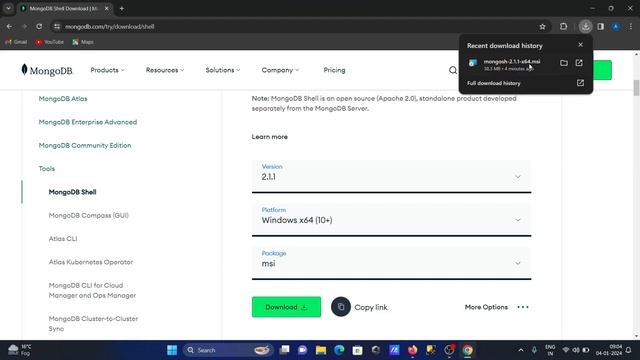Screen dimensions: 640x360
Task: Open the notification bell on taskbar
Action: [628, 350]
